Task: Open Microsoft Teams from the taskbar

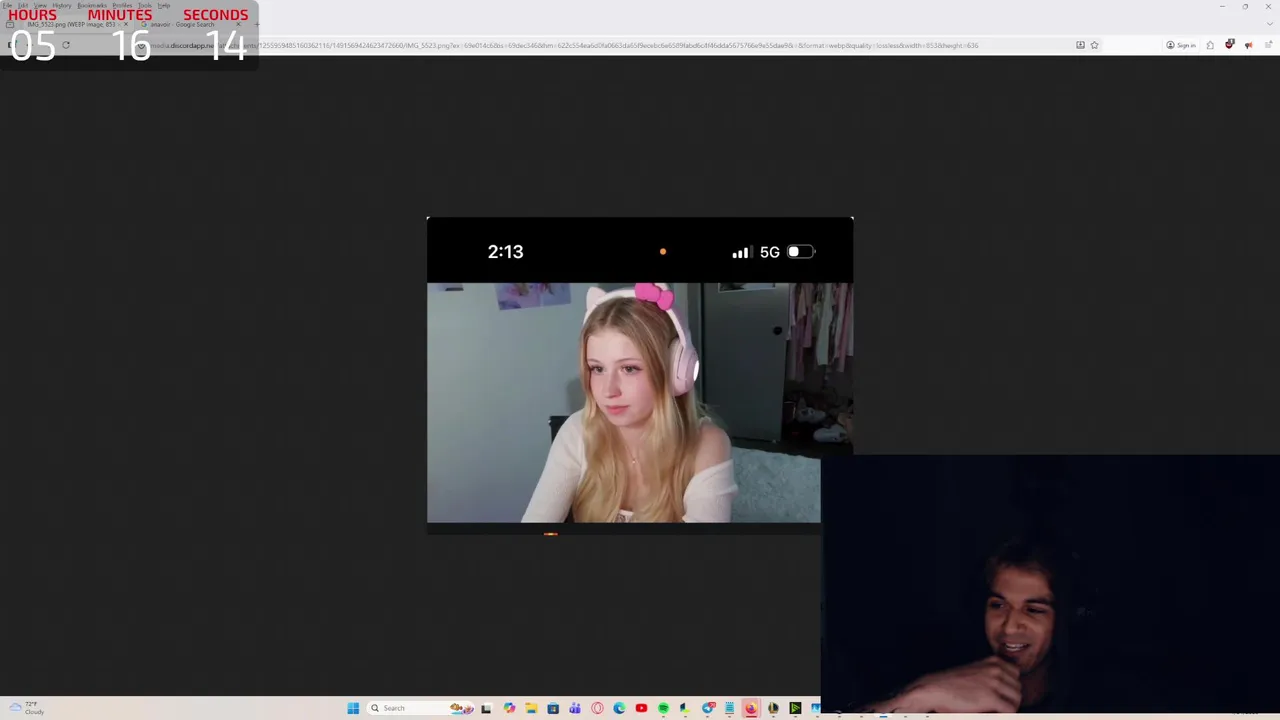Action: (x=575, y=708)
